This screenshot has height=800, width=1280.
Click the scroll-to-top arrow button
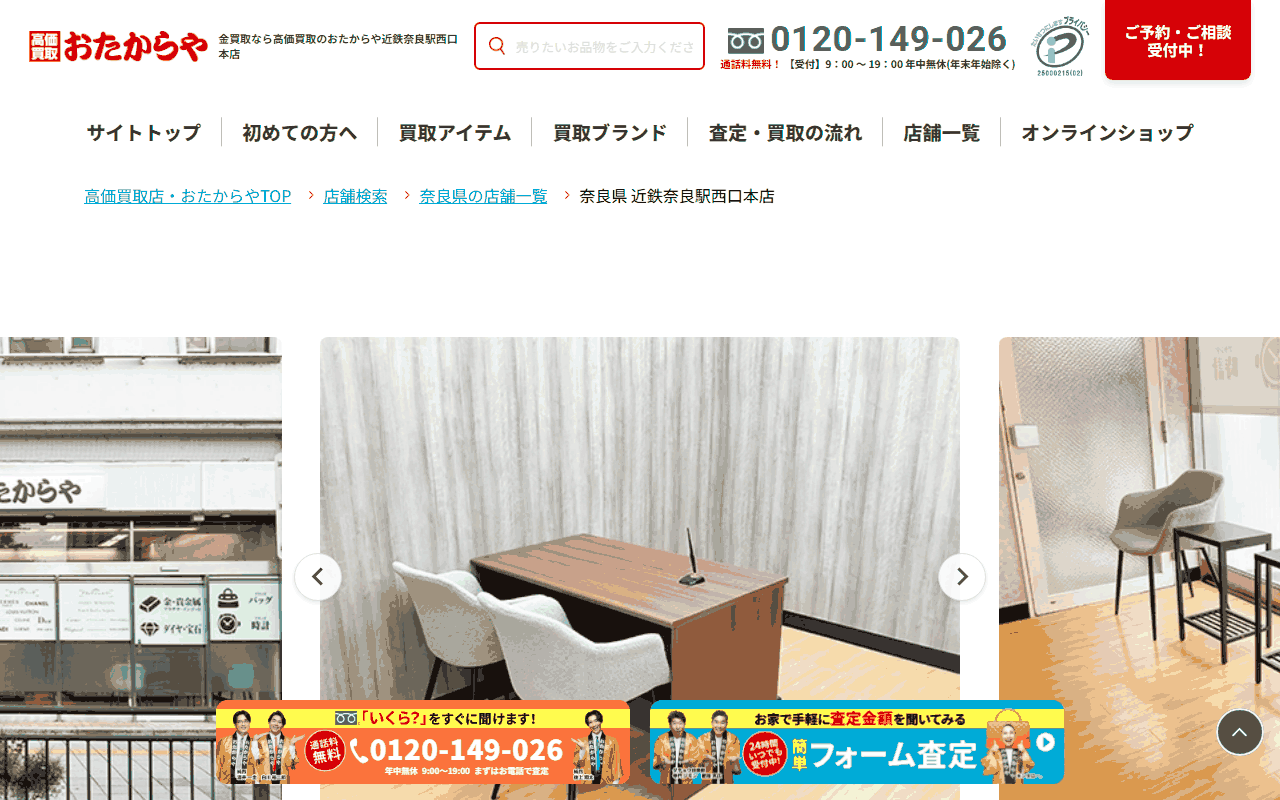(1240, 732)
